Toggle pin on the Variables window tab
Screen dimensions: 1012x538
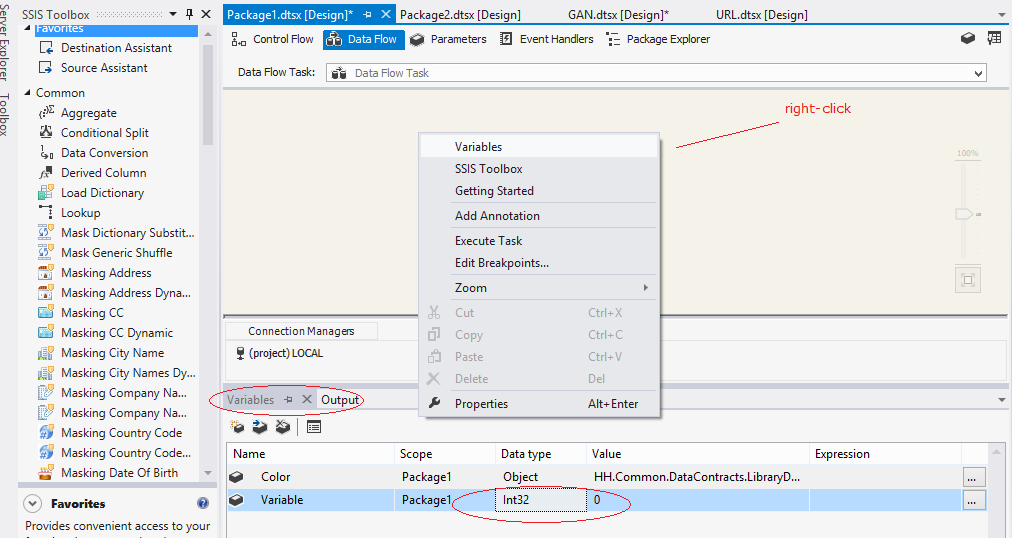[288, 400]
